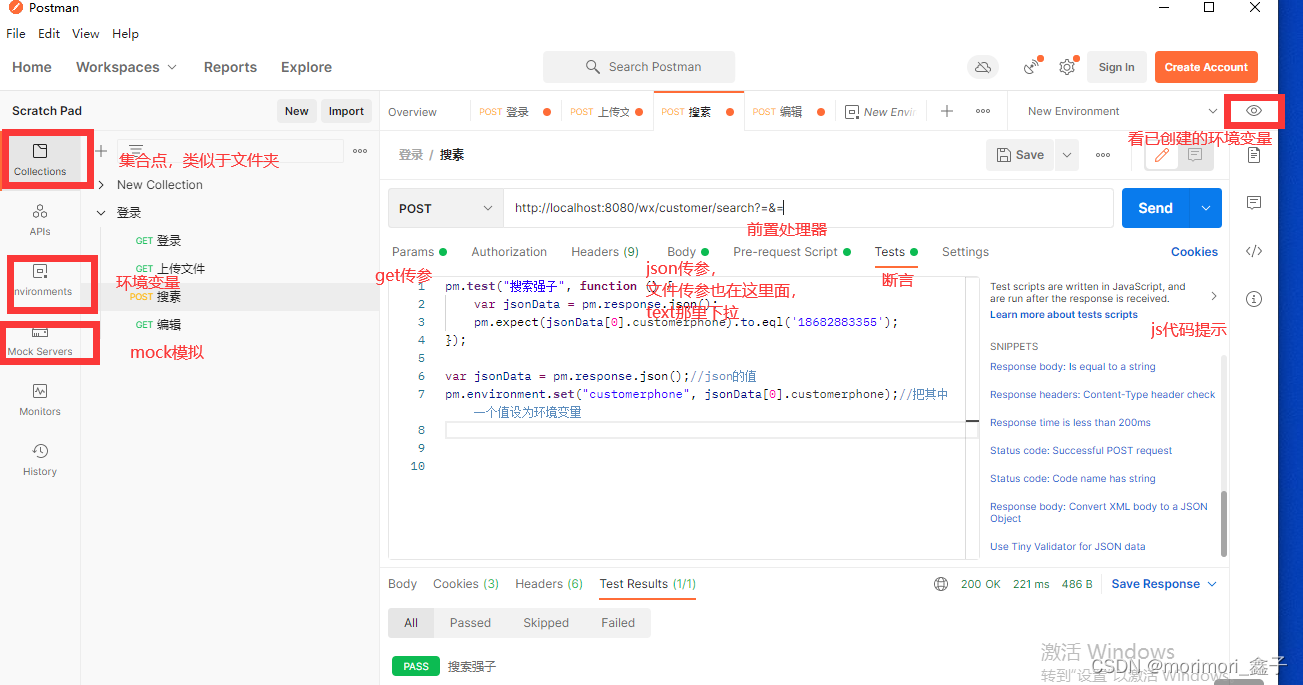Screen dimensions: 1303x685
Task: Click the Import button
Action: tap(346, 111)
